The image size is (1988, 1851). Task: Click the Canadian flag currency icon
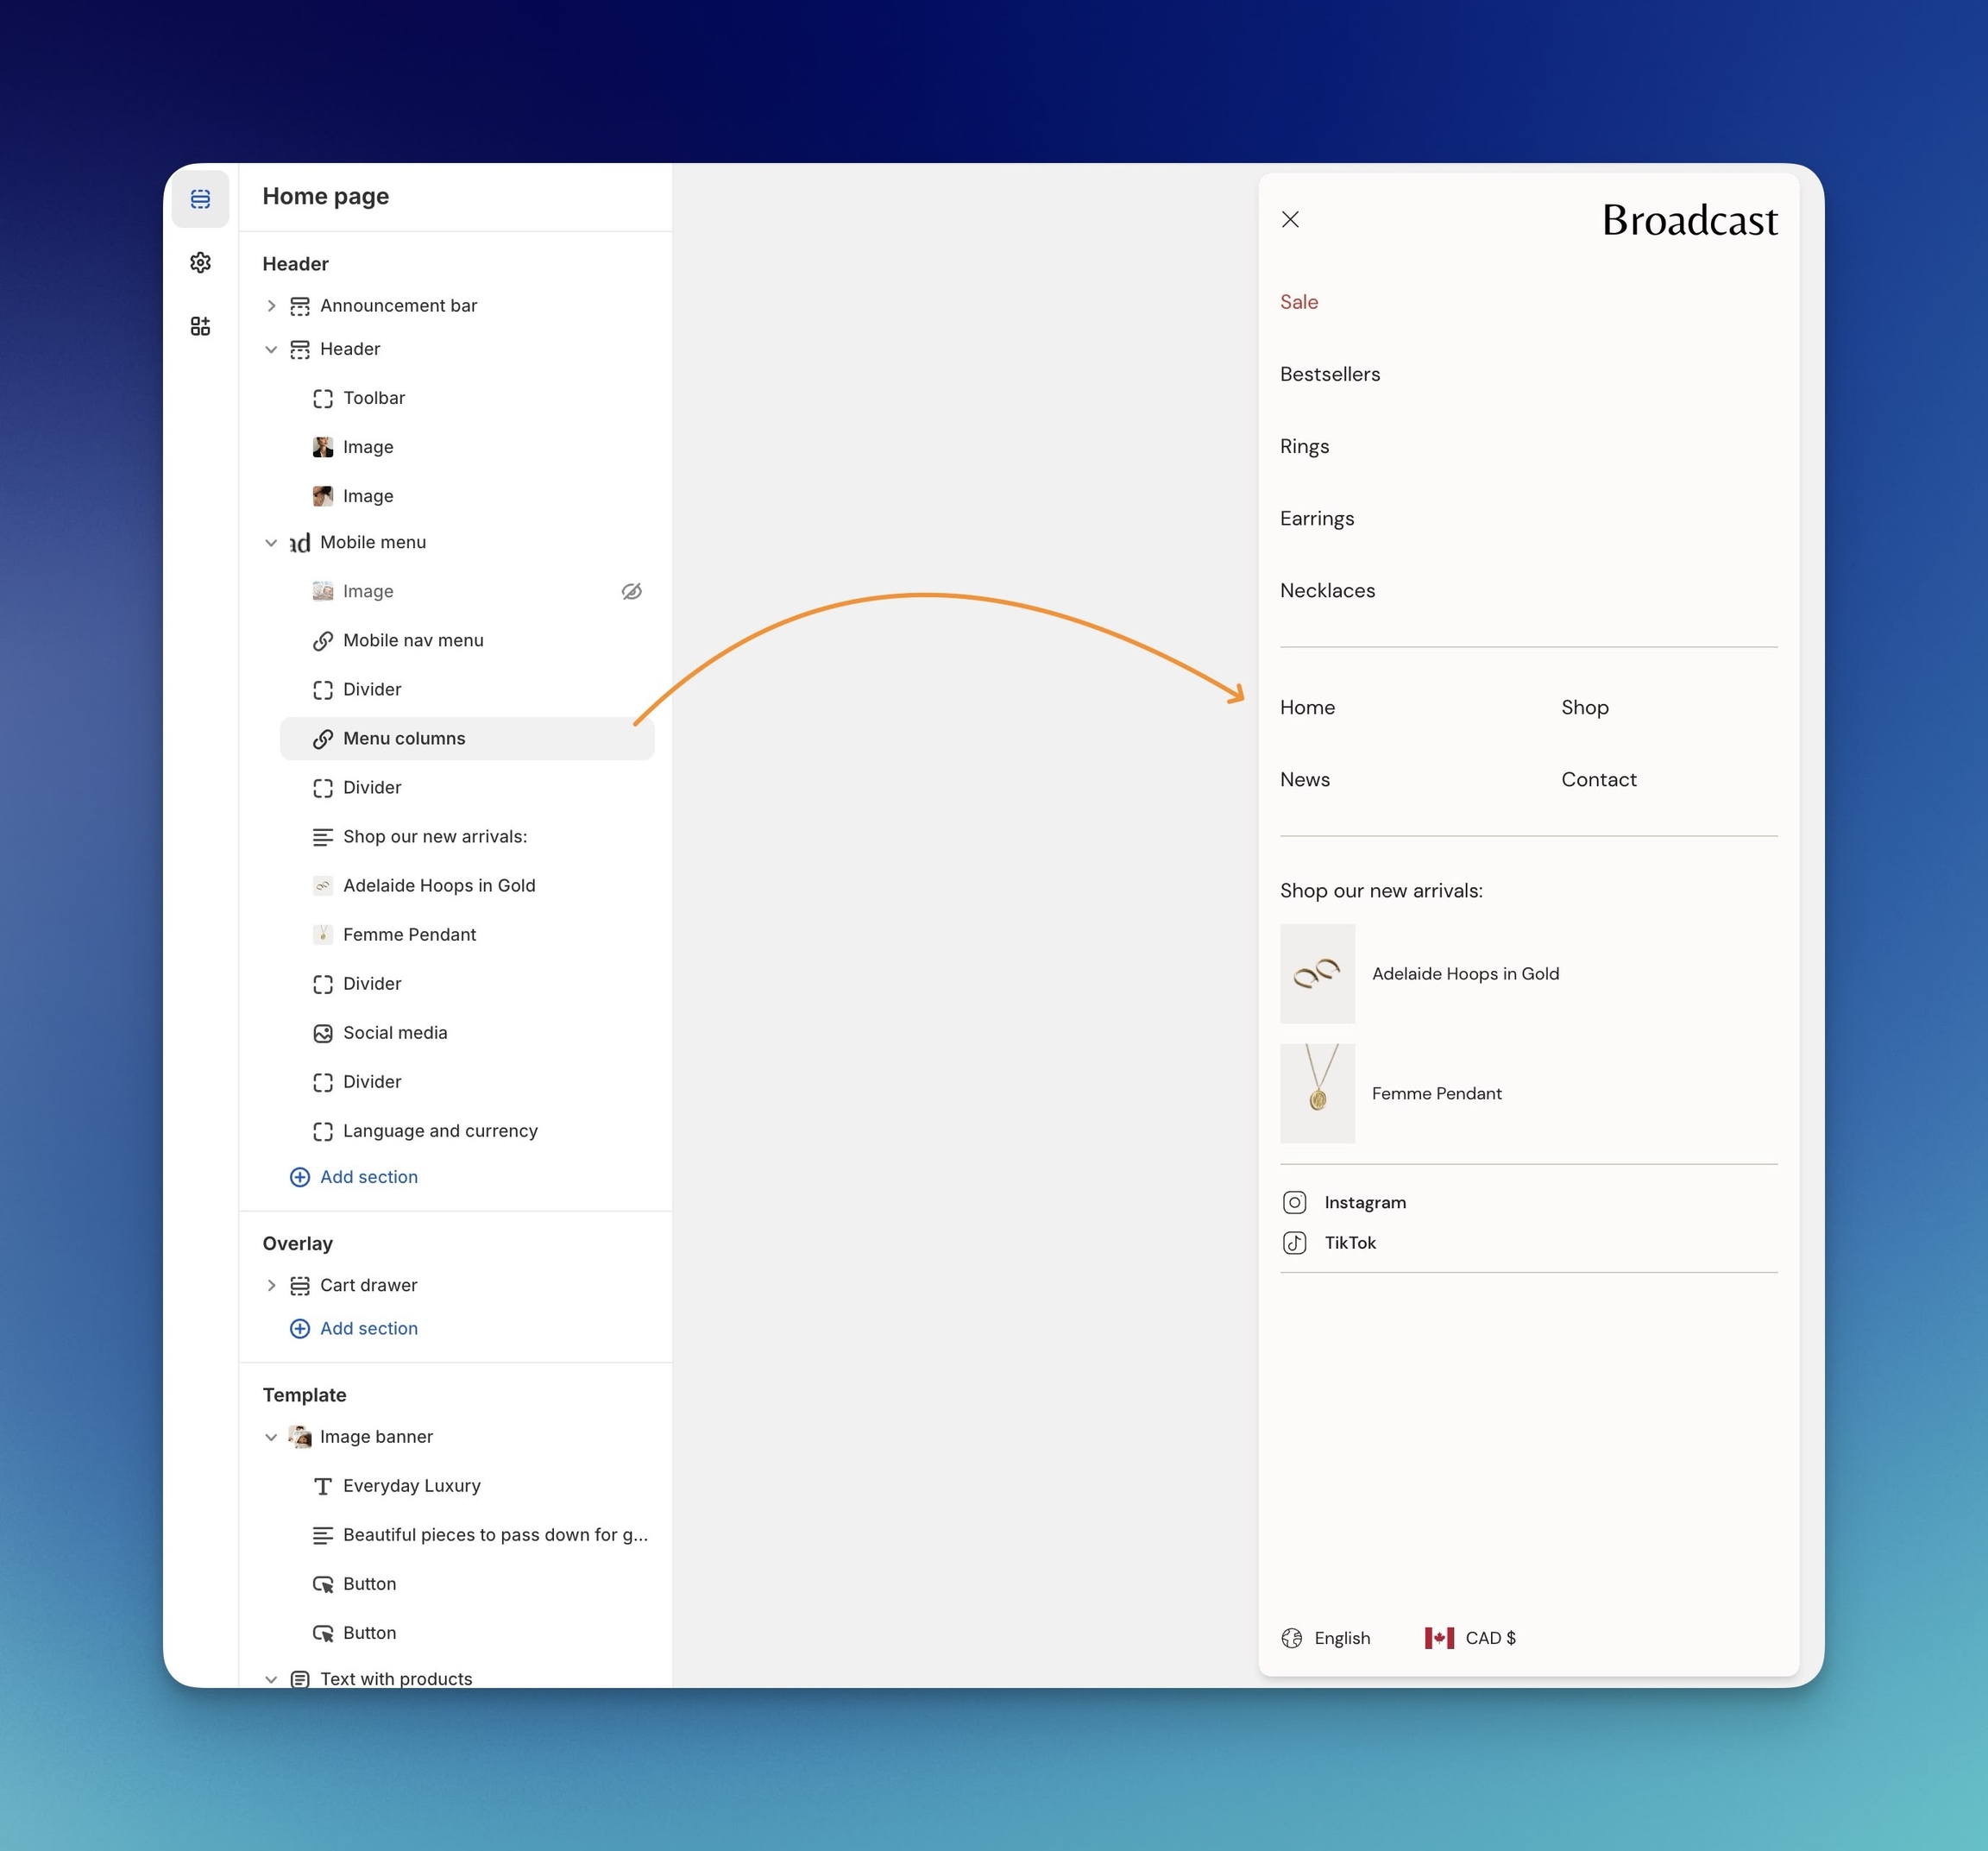(1439, 1638)
